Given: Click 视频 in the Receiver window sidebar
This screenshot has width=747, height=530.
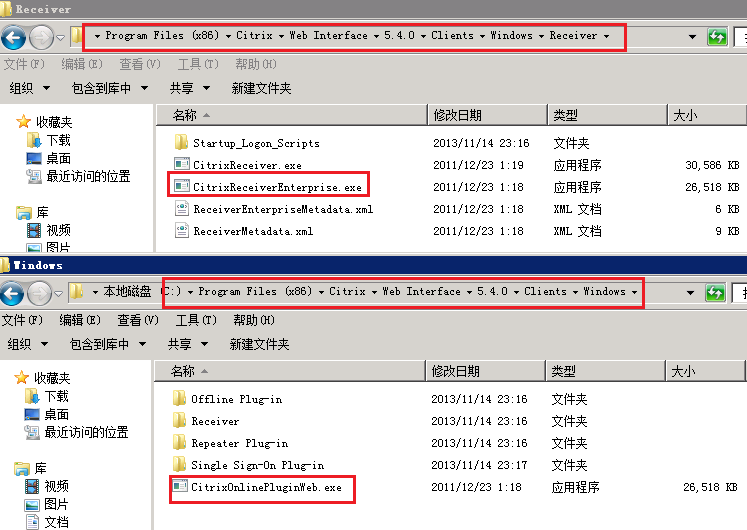Looking at the screenshot, I should click(59, 230).
